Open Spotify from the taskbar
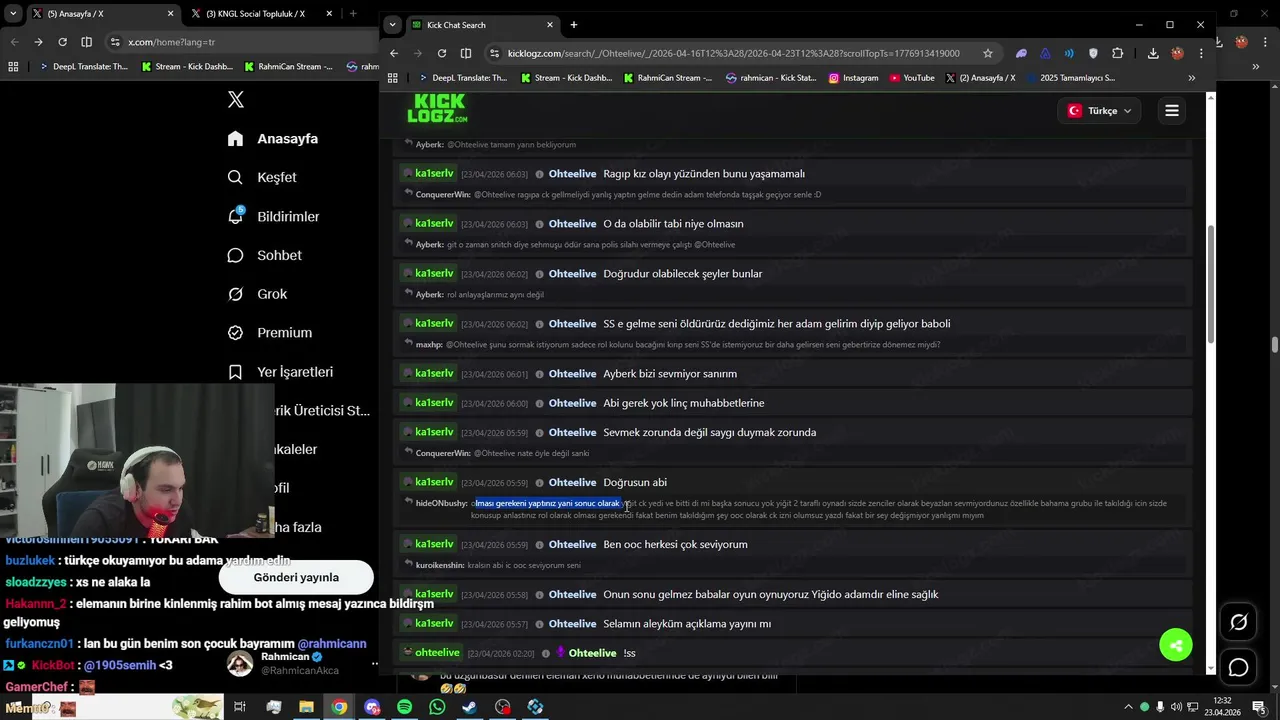Screen dimensions: 1280x720 pyautogui.click(x=404, y=707)
